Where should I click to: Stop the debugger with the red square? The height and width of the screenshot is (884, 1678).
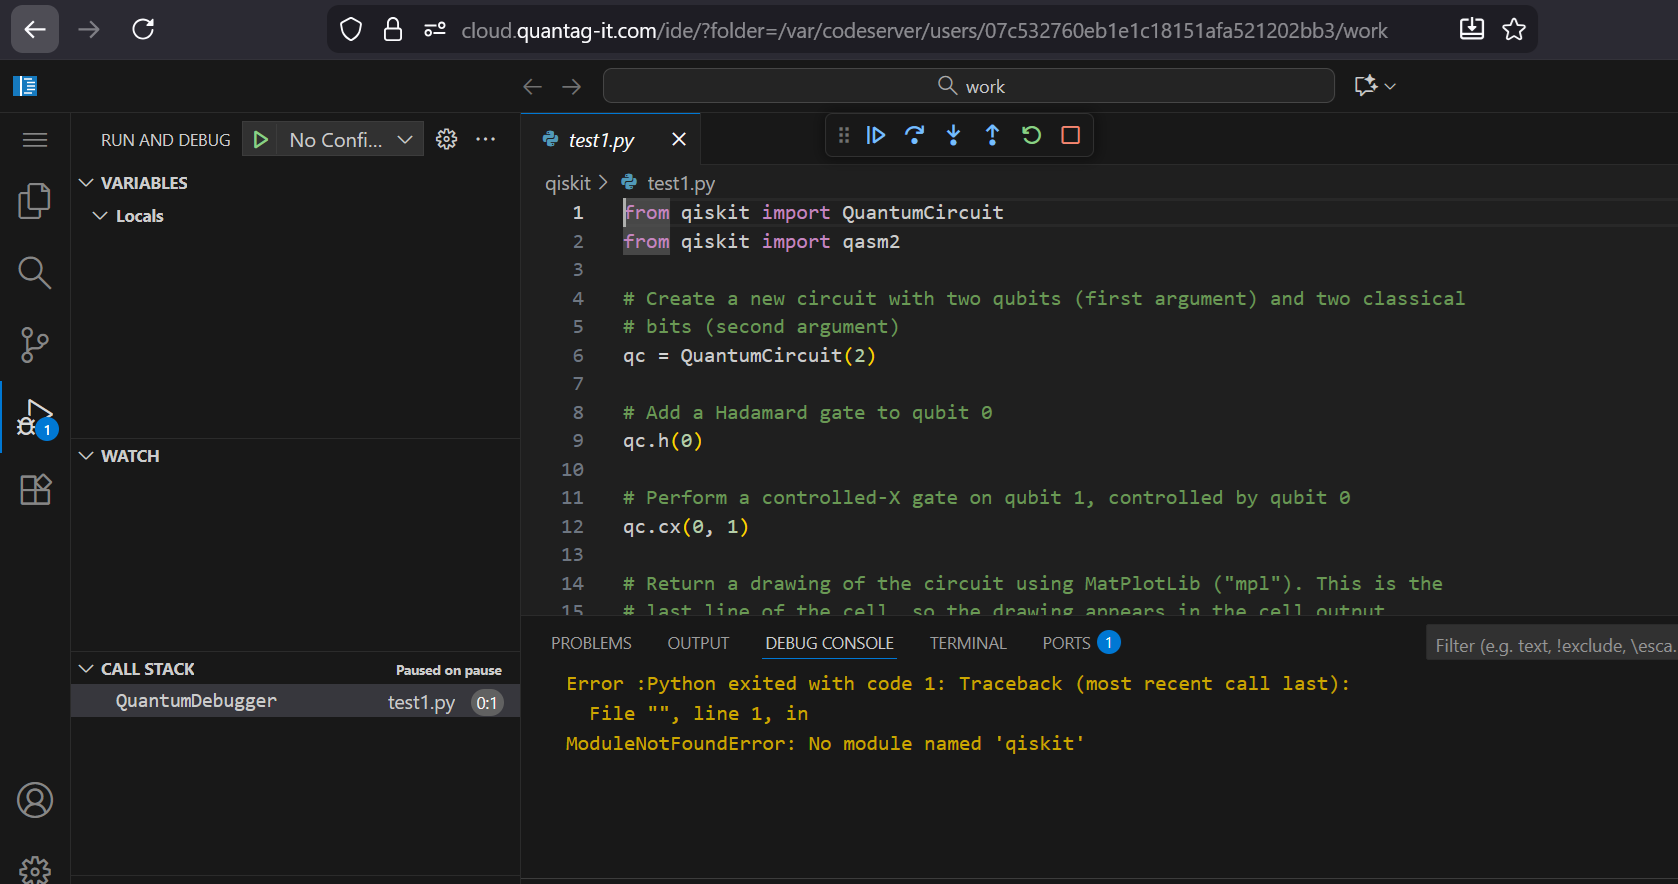(1070, 135)
